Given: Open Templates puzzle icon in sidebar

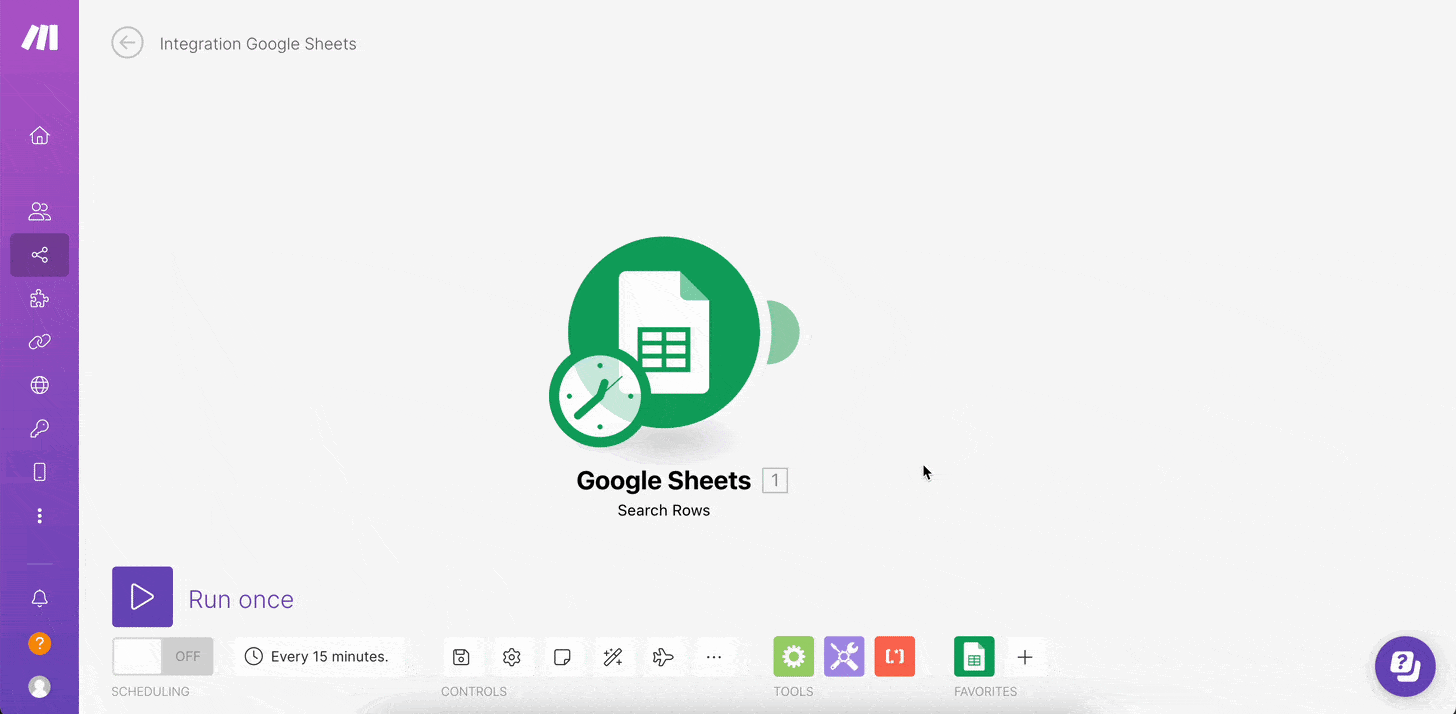Looking at the screenshot, I should (39, 298).
